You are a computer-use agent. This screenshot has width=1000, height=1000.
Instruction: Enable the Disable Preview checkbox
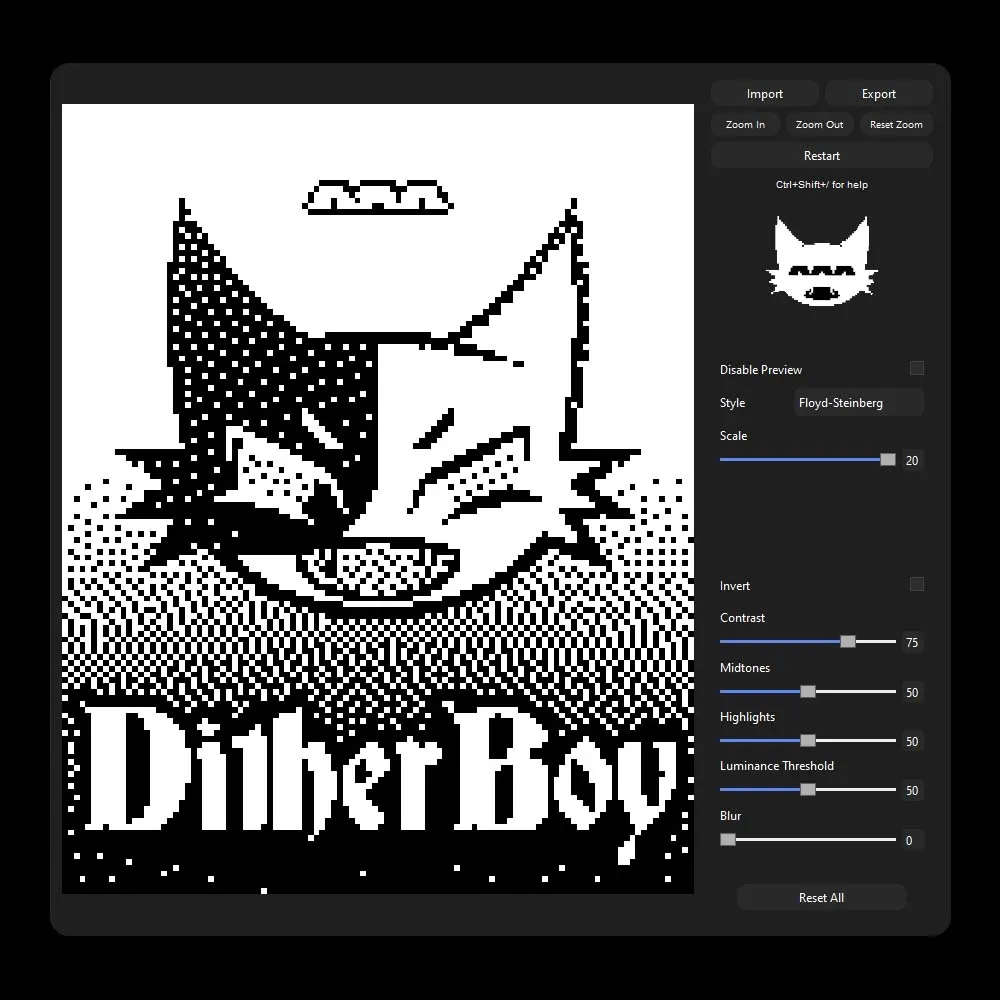point(916,368)
